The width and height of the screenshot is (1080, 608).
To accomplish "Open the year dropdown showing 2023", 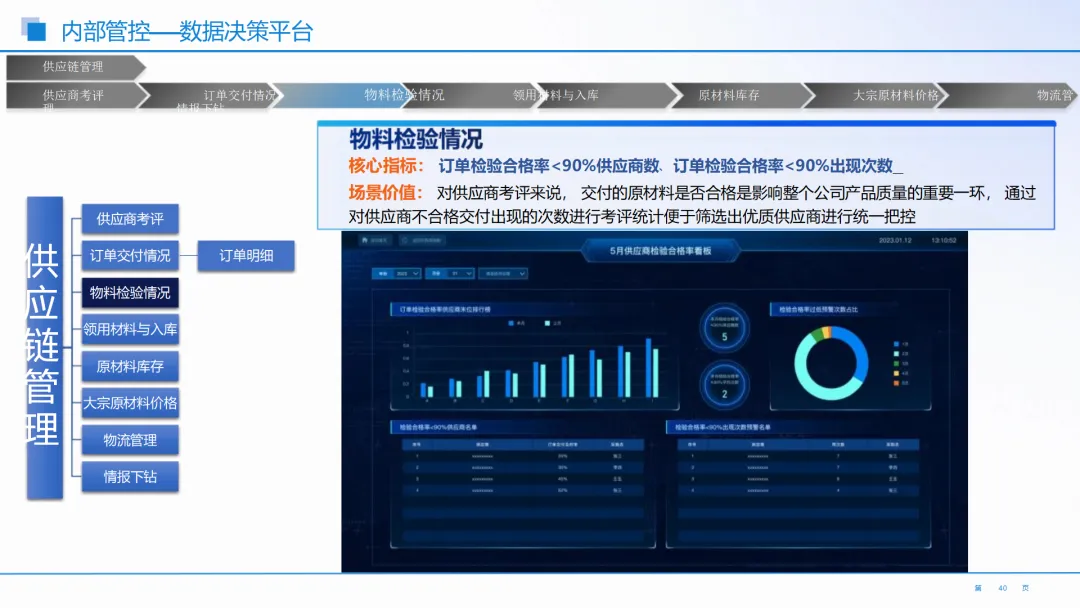I will point(397,273).
